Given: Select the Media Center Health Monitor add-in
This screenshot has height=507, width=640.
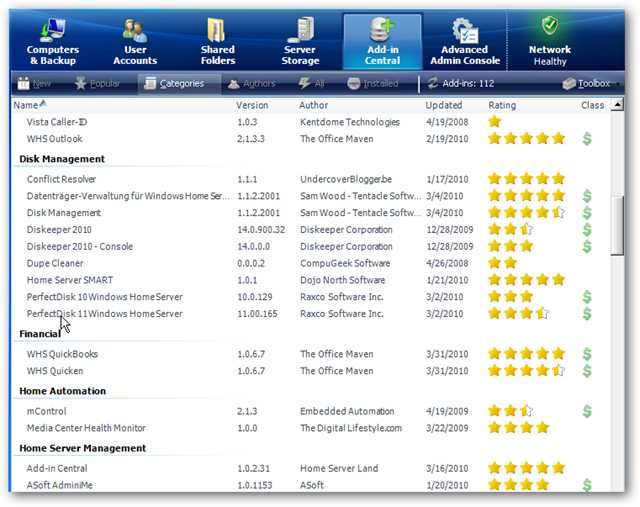Looking at the screenshot, I should (x=86, y=428).
